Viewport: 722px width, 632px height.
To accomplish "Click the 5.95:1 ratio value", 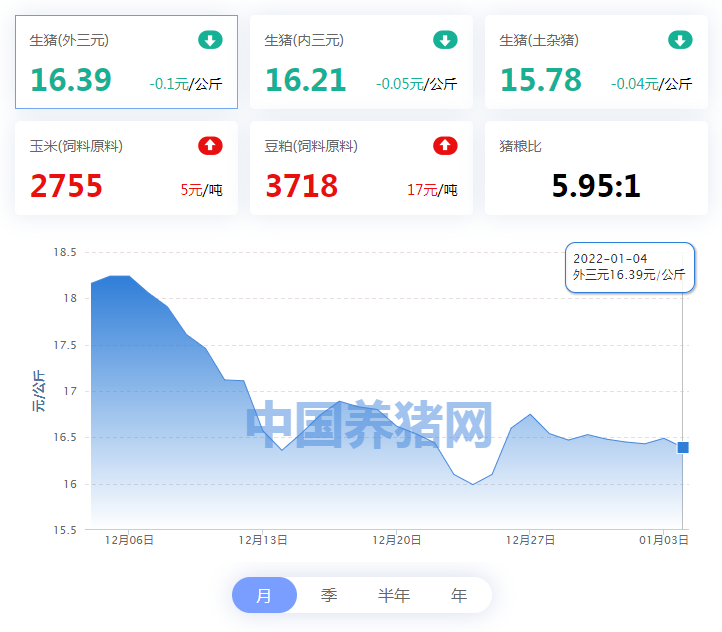I will coord(596,186).
